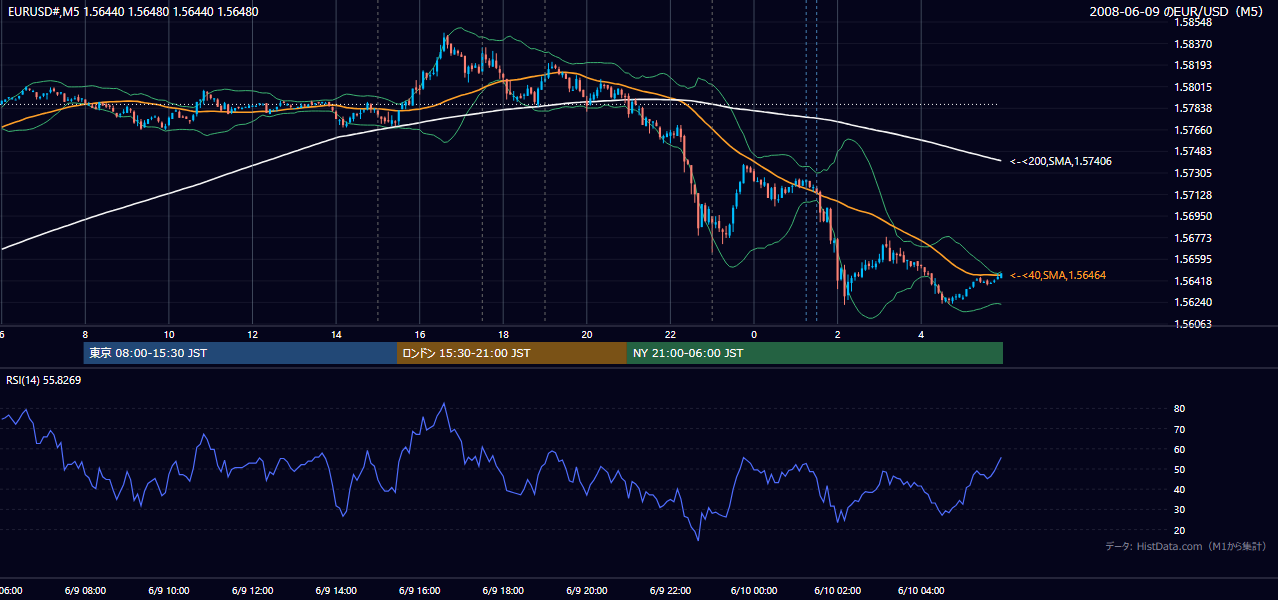The image size is (1278, 600).
Task: Click the RSI level 50 label
Action: pos(1180,469)
